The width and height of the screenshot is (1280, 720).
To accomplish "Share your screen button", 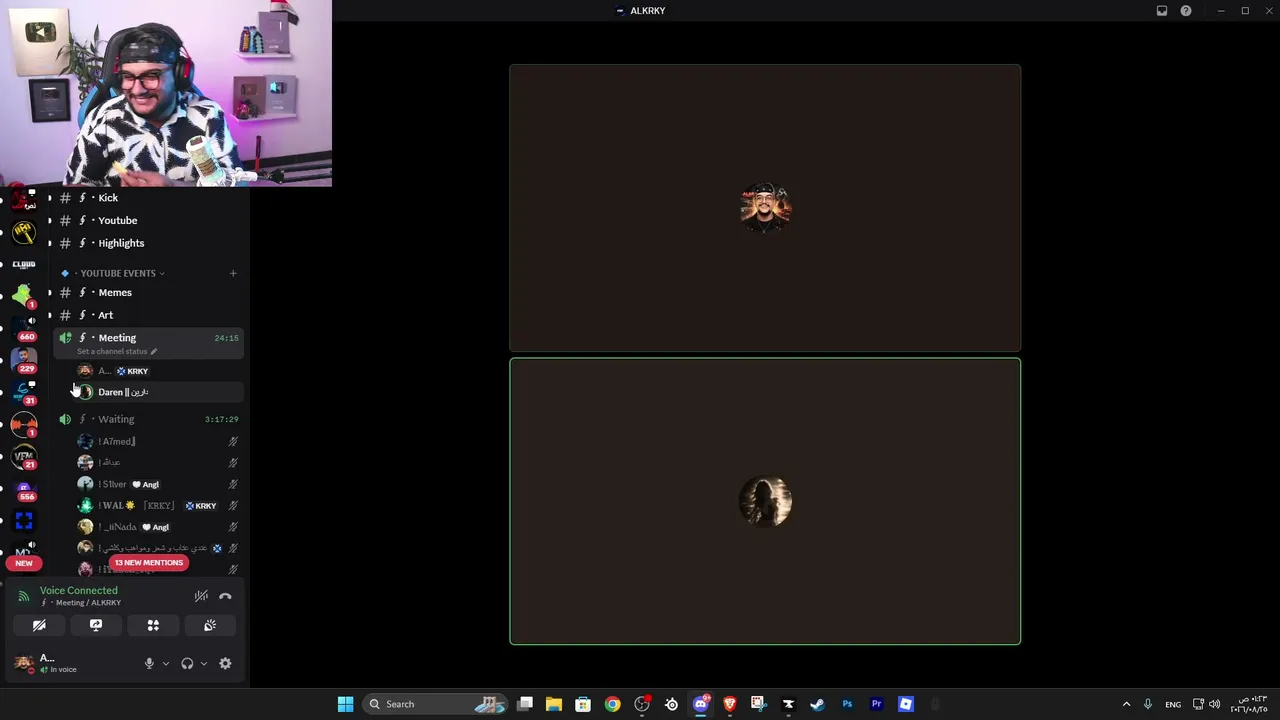I will point(96,625).
